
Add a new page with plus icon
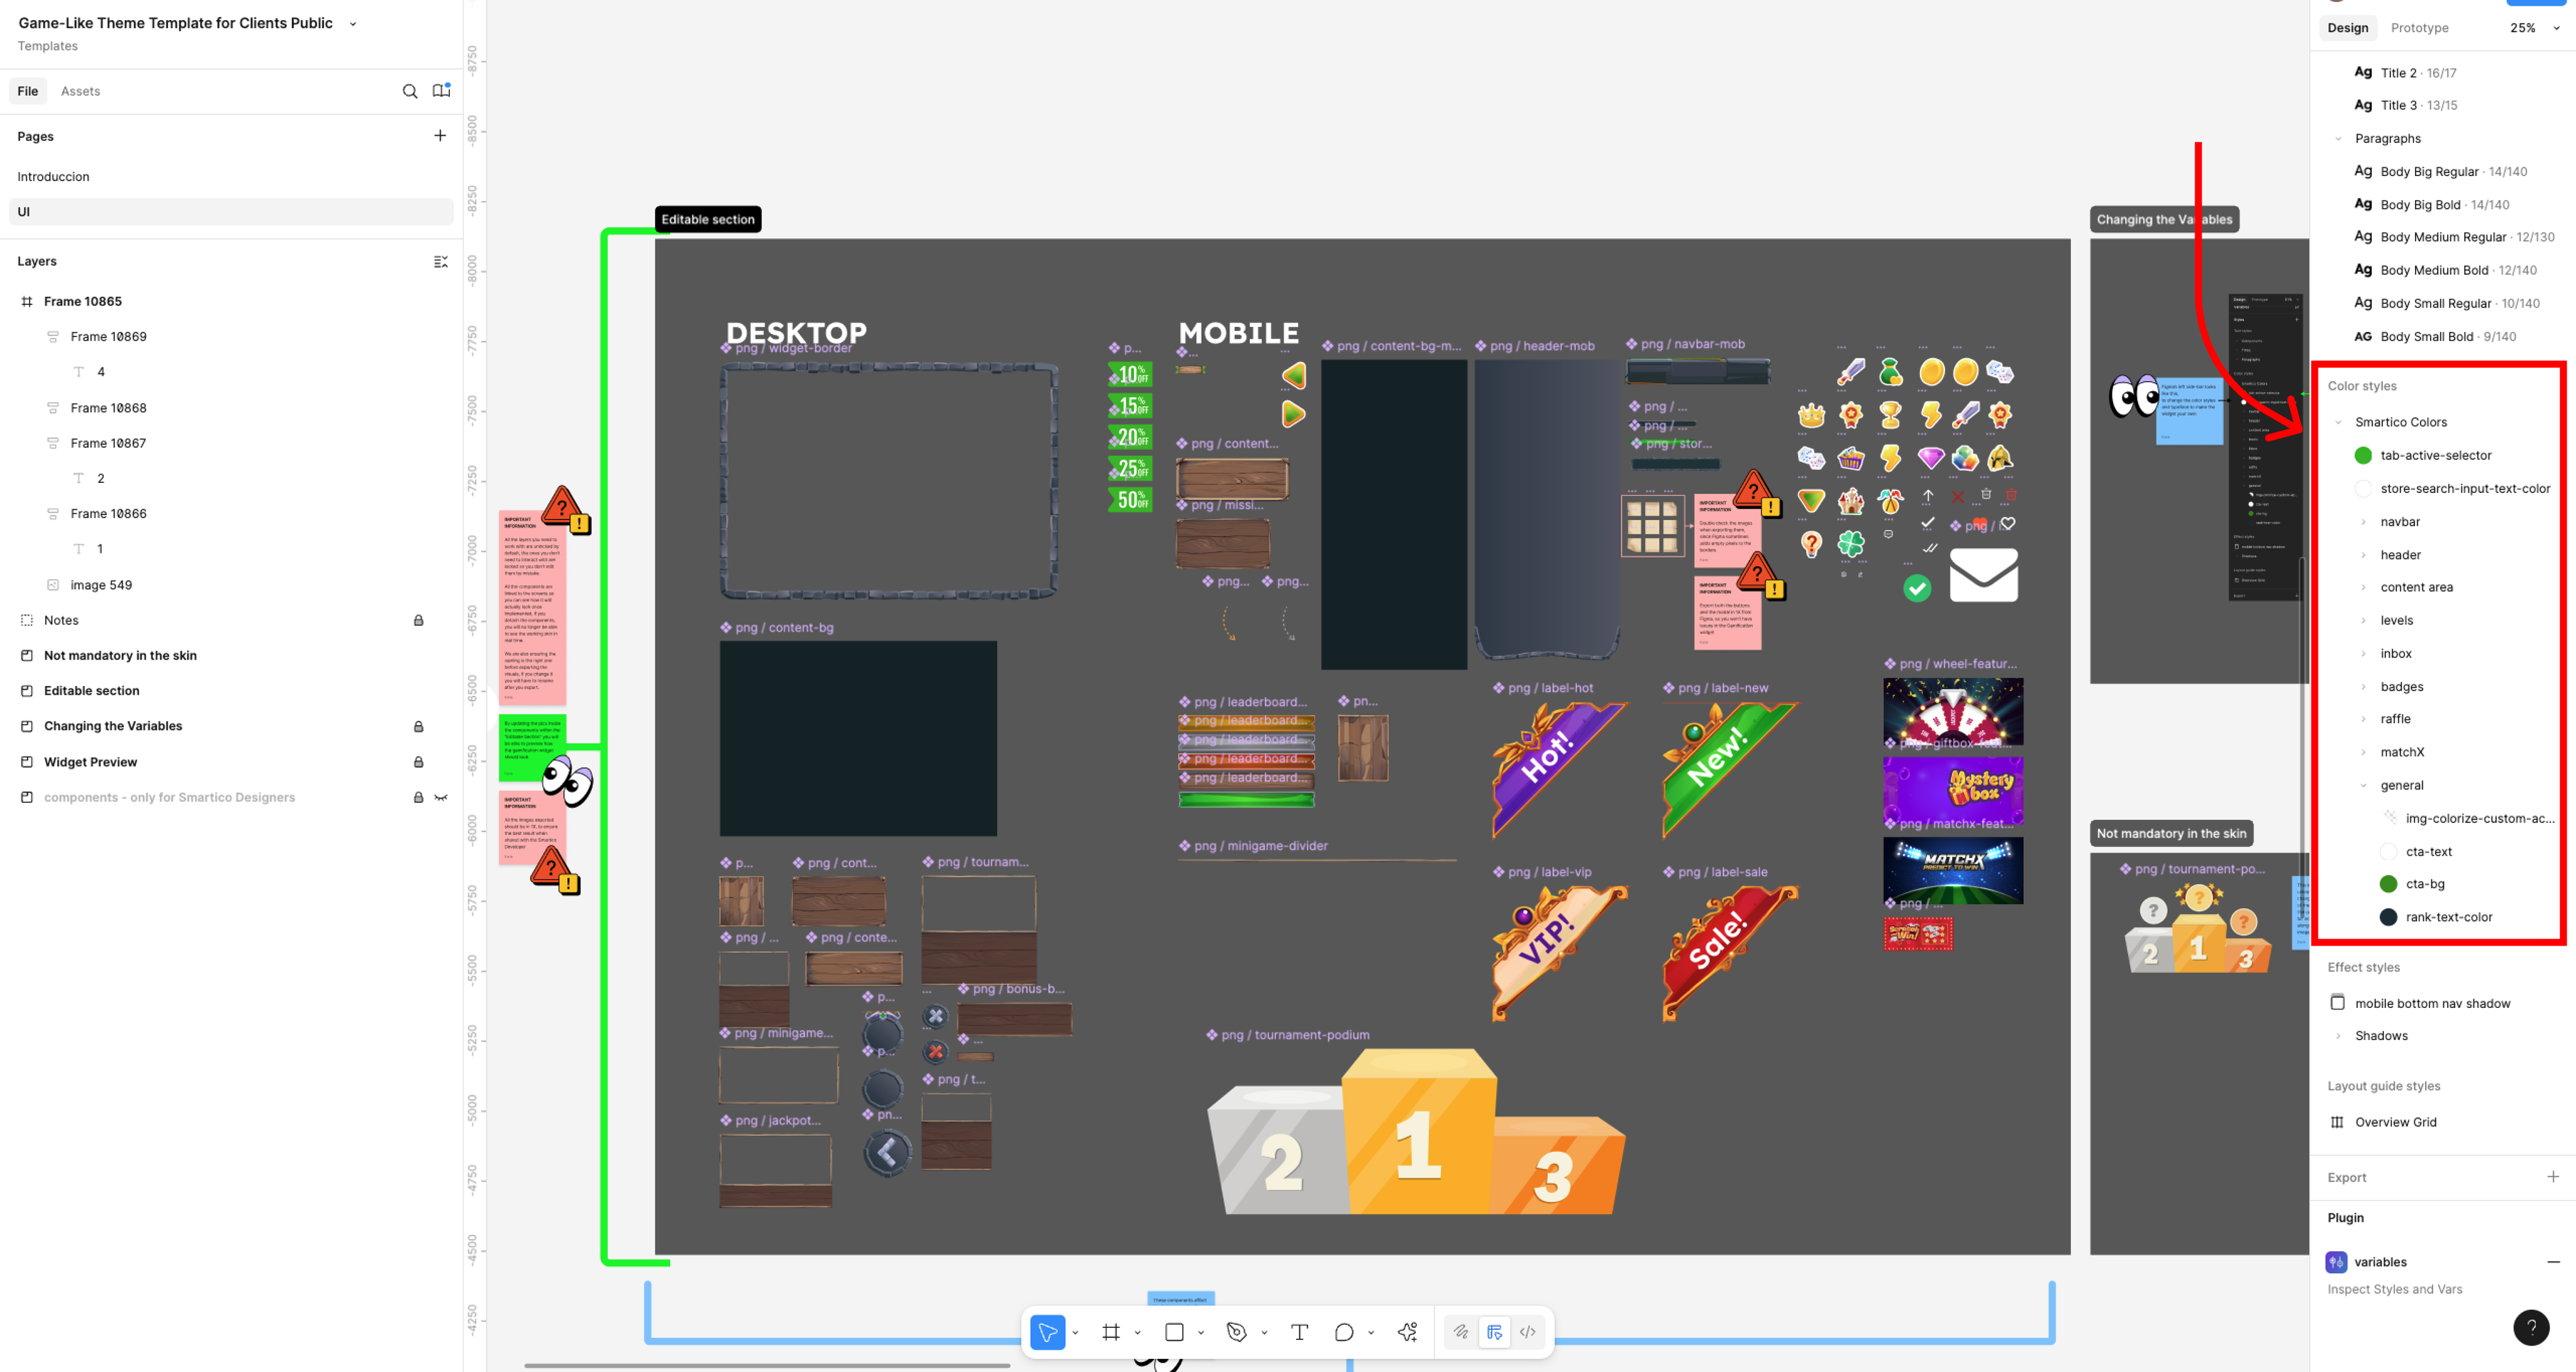pos(440,136)
